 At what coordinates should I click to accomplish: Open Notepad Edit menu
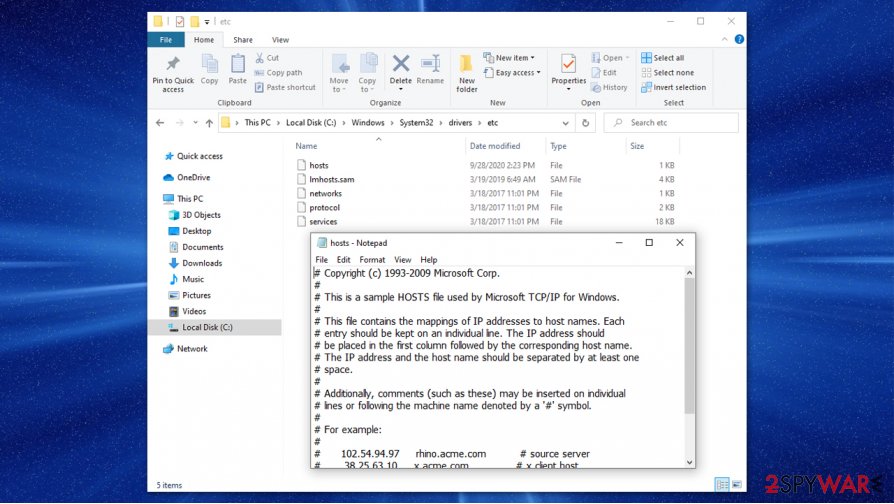343,259
